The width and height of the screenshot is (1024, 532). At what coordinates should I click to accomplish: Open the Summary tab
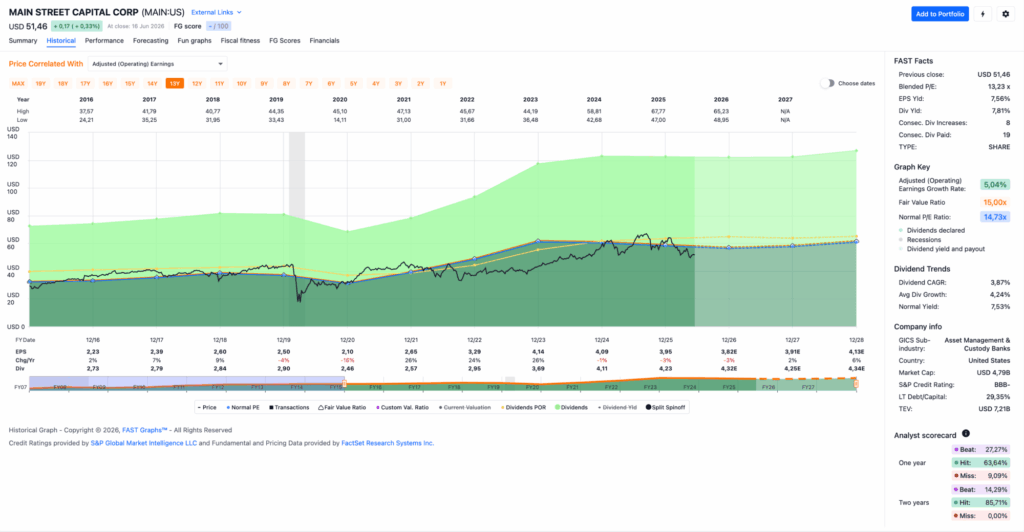[23, 40]
